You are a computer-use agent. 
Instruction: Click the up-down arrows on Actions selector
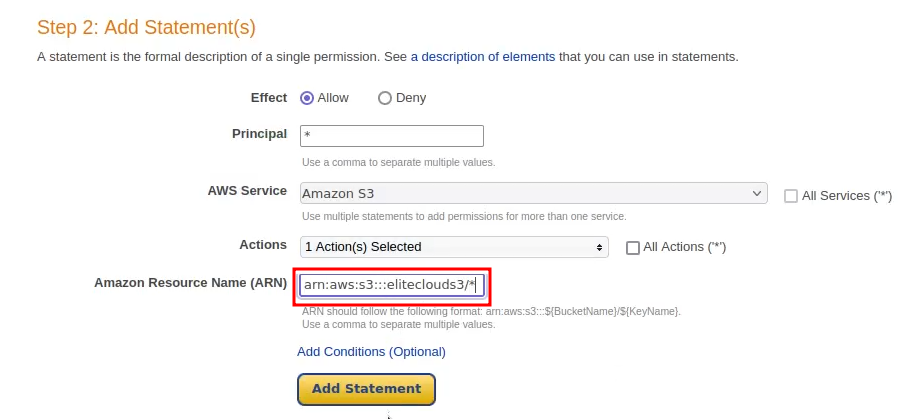599,247
